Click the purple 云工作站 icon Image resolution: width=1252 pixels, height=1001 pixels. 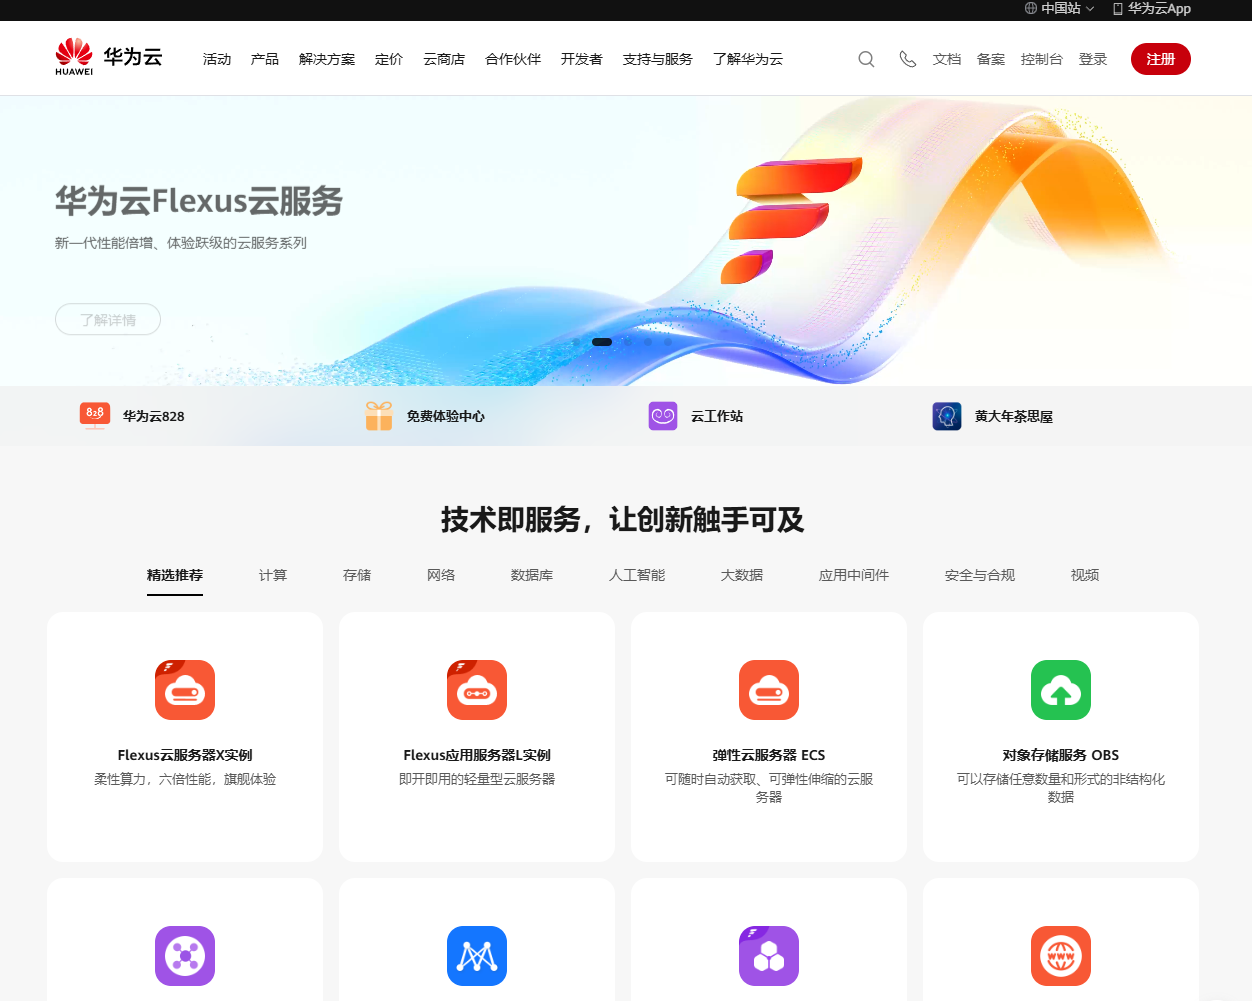tap(663, 415)
